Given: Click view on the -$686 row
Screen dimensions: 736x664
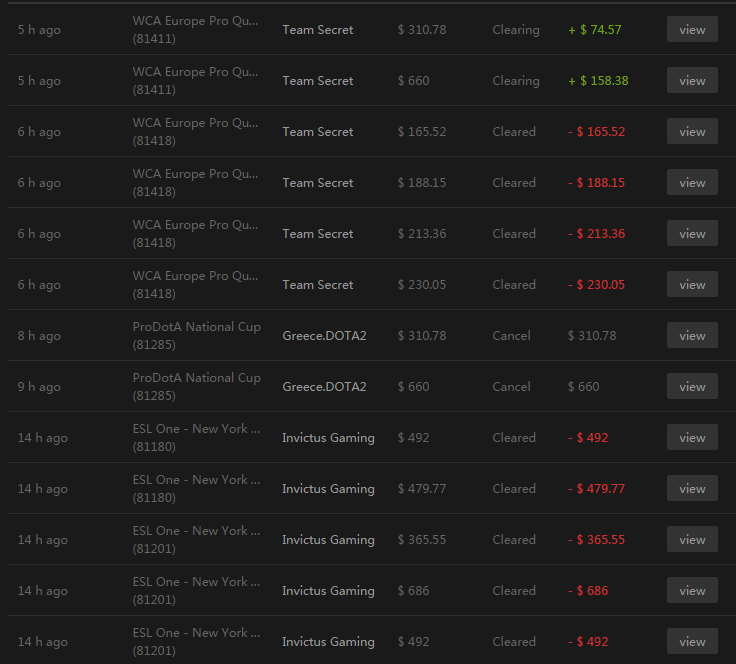Looking at the screenshot, I should [692, 590].
